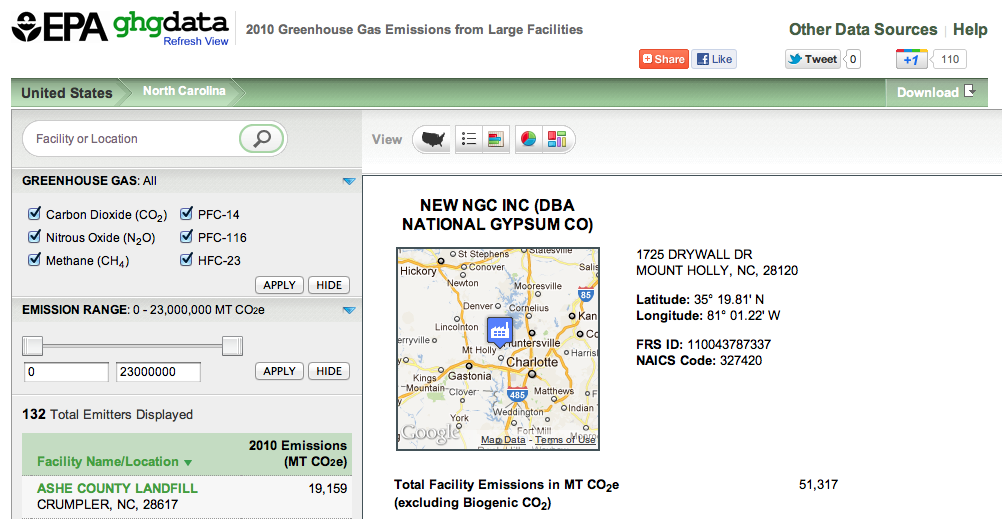The image size is (1002, 519).
Task: Click the Tweet button
Action: [x=813, y=59]
